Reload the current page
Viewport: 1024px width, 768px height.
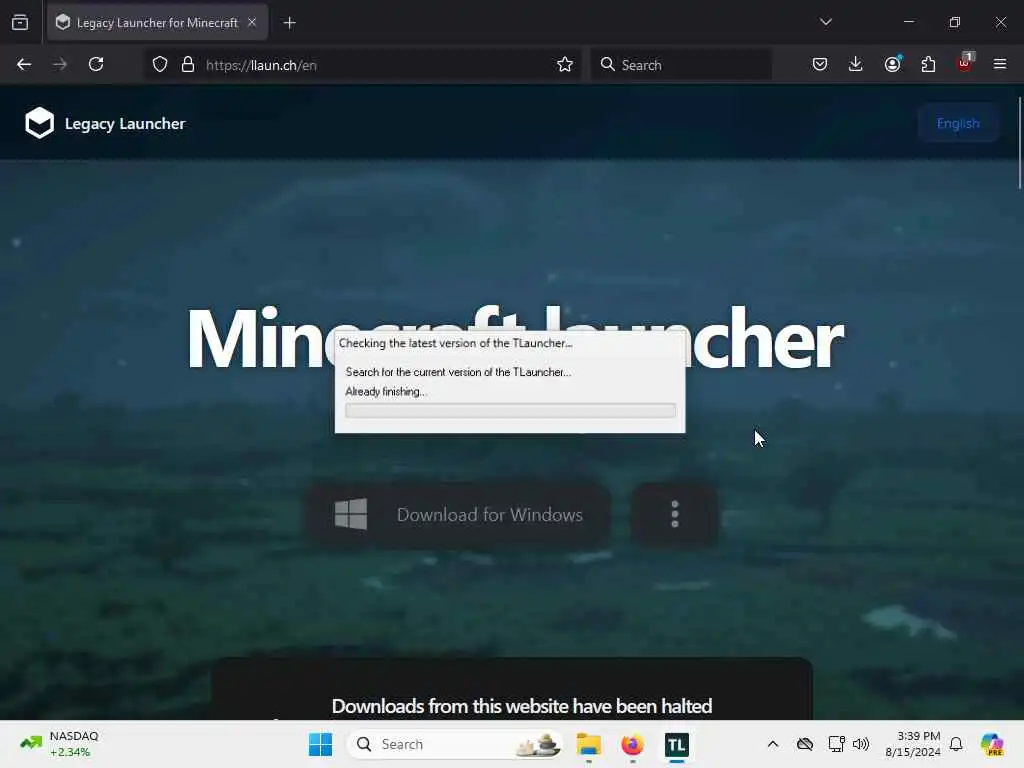[x=96, y=64]
